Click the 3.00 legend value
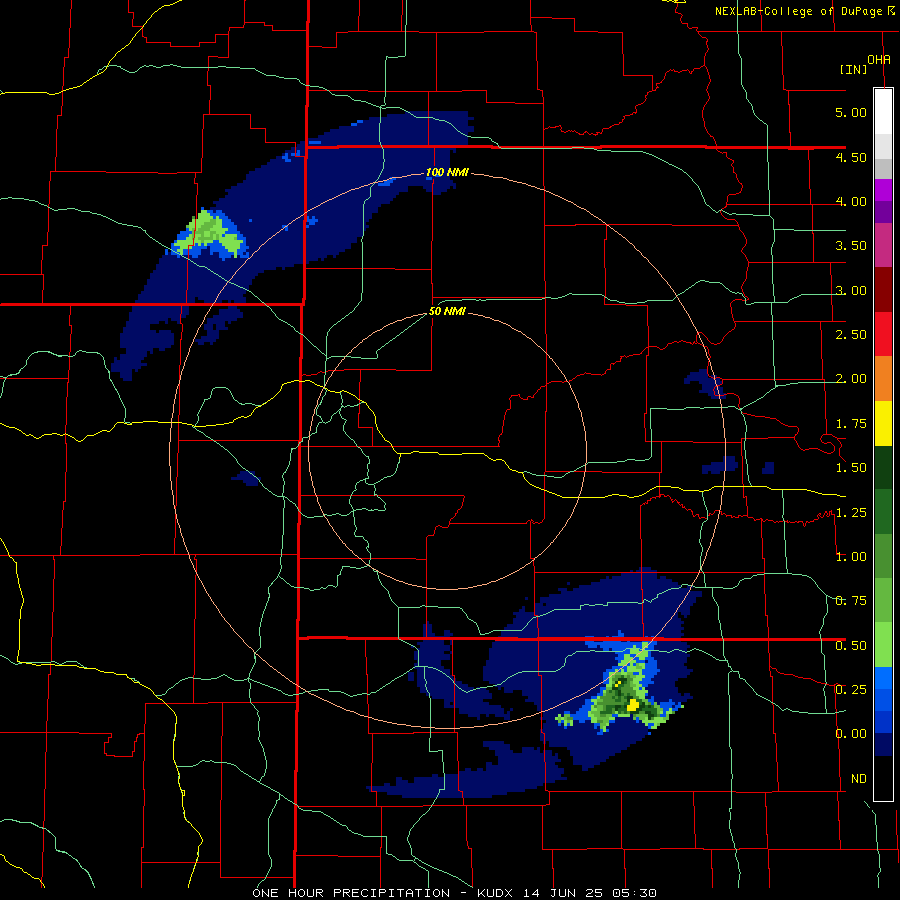Viewport: 900px width, 900px height. tap(851, 290)
